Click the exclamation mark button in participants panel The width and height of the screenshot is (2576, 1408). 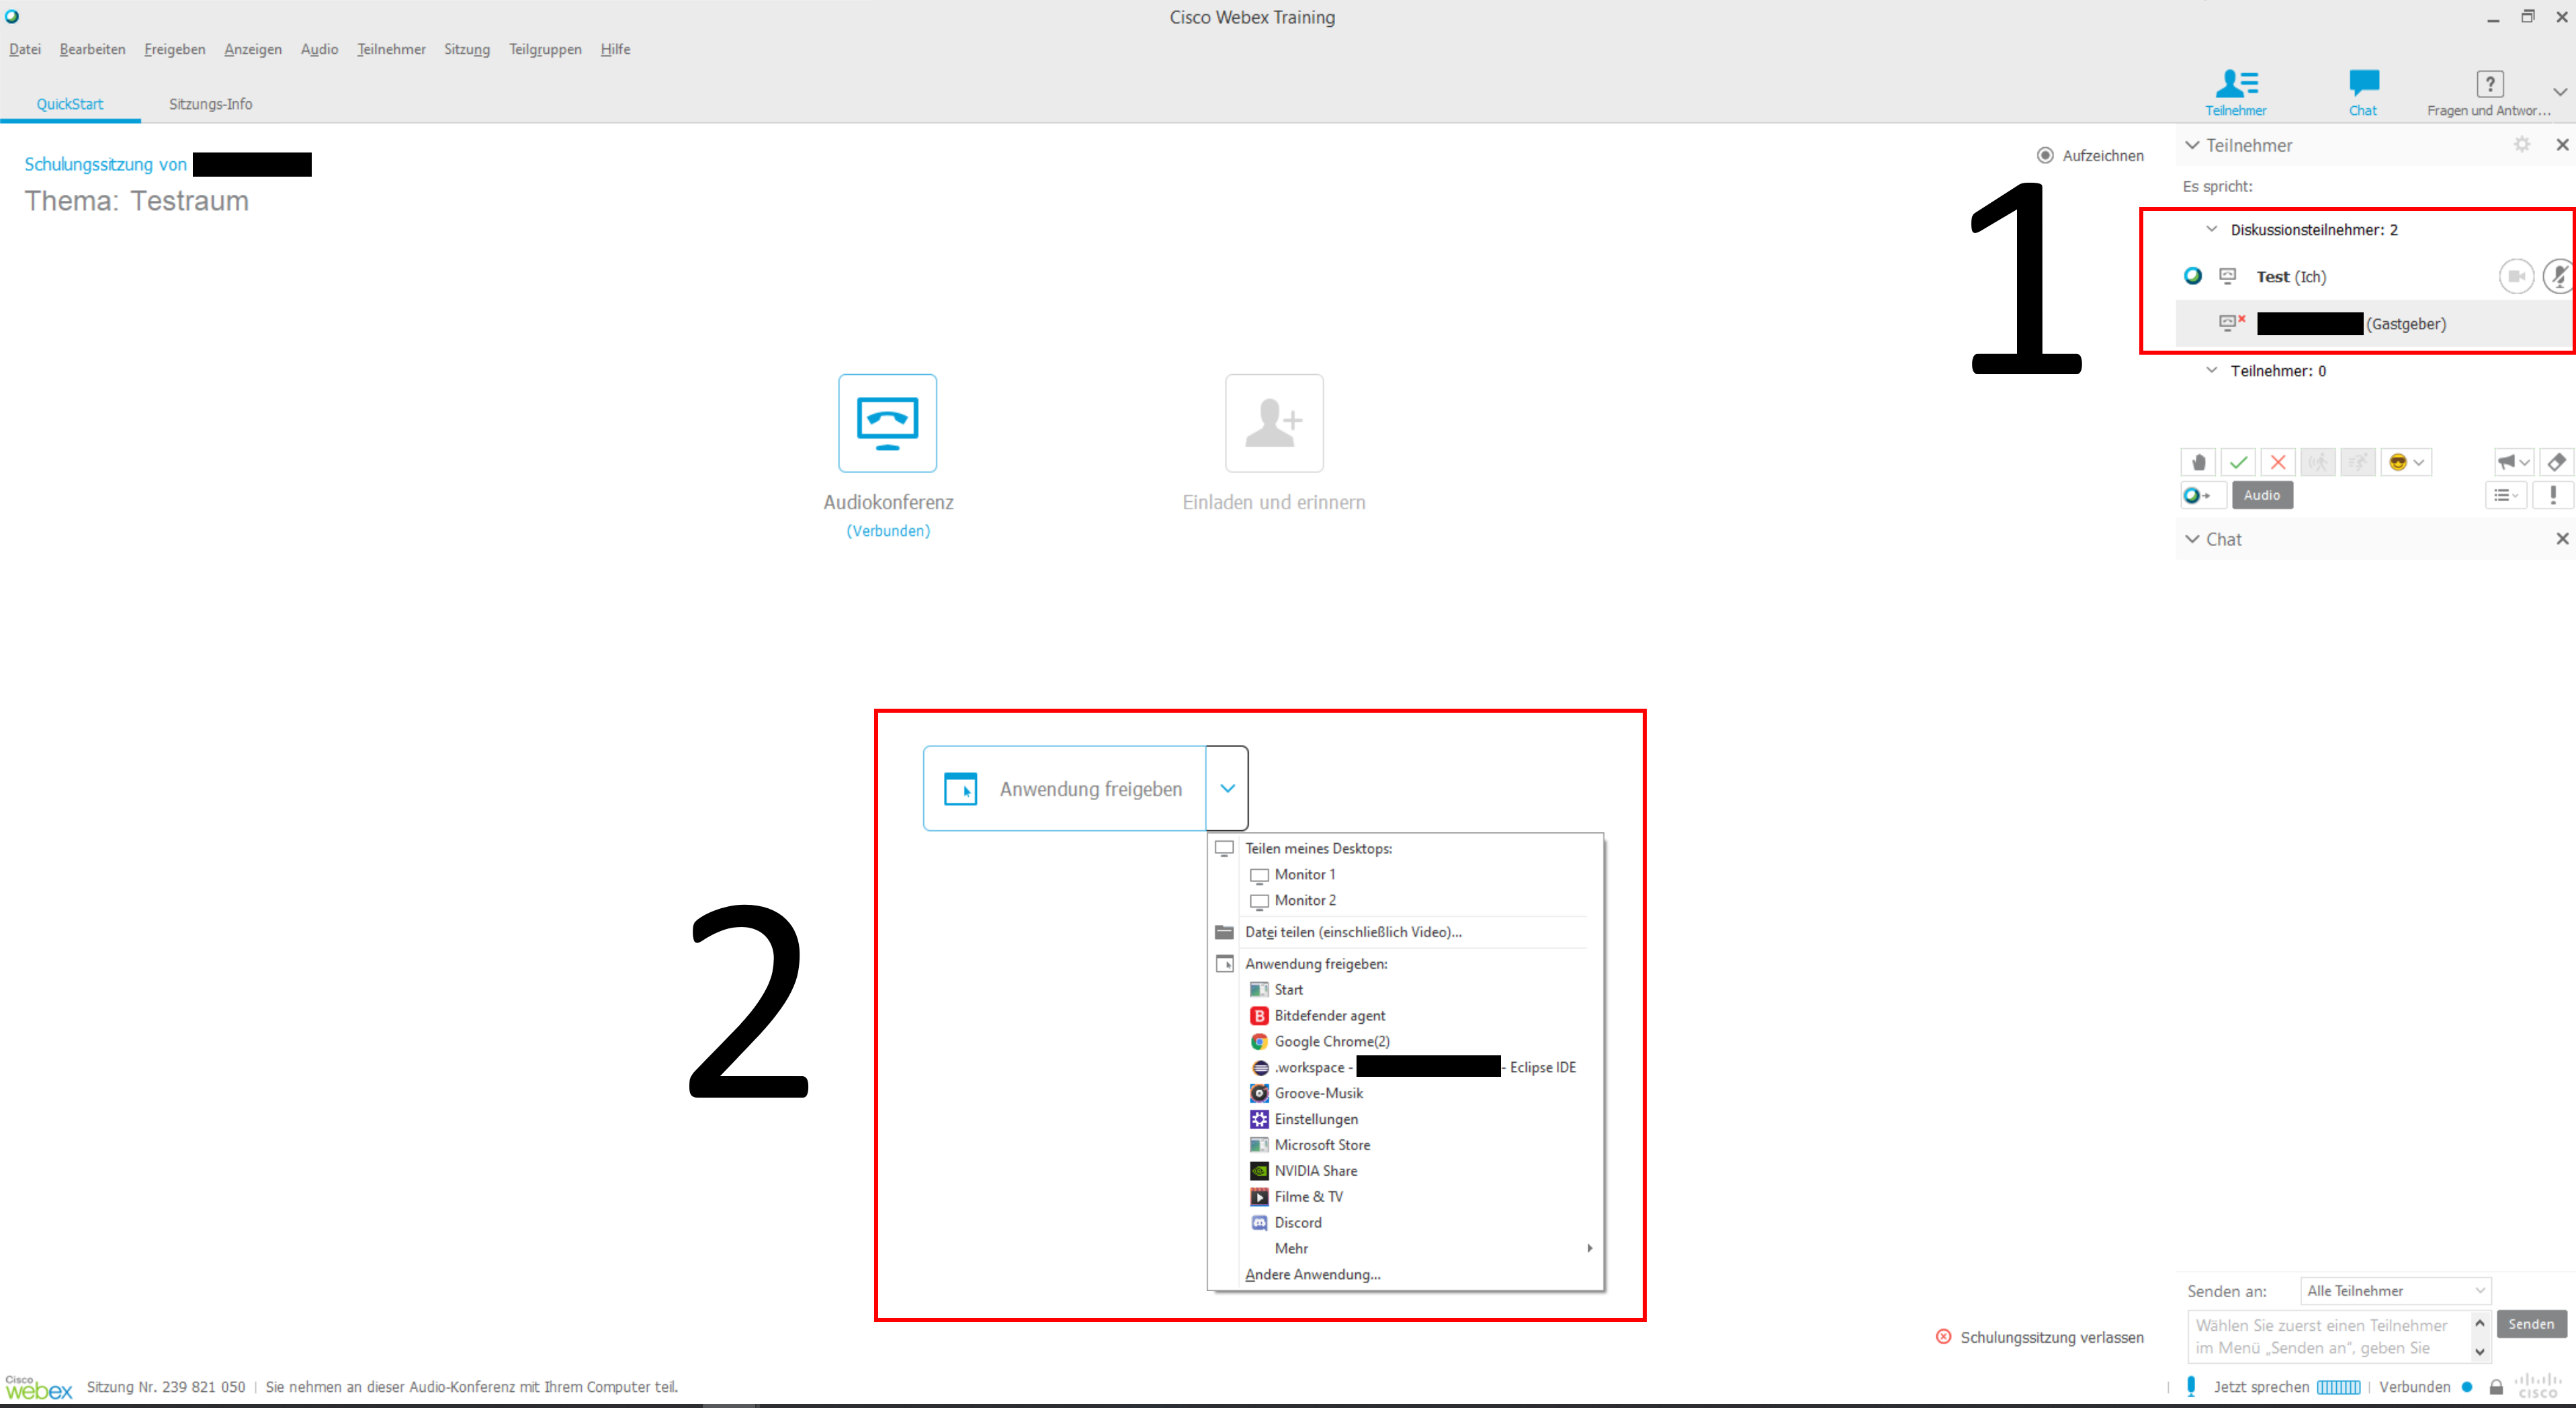pyautogui.click(x=2553, y=495)
